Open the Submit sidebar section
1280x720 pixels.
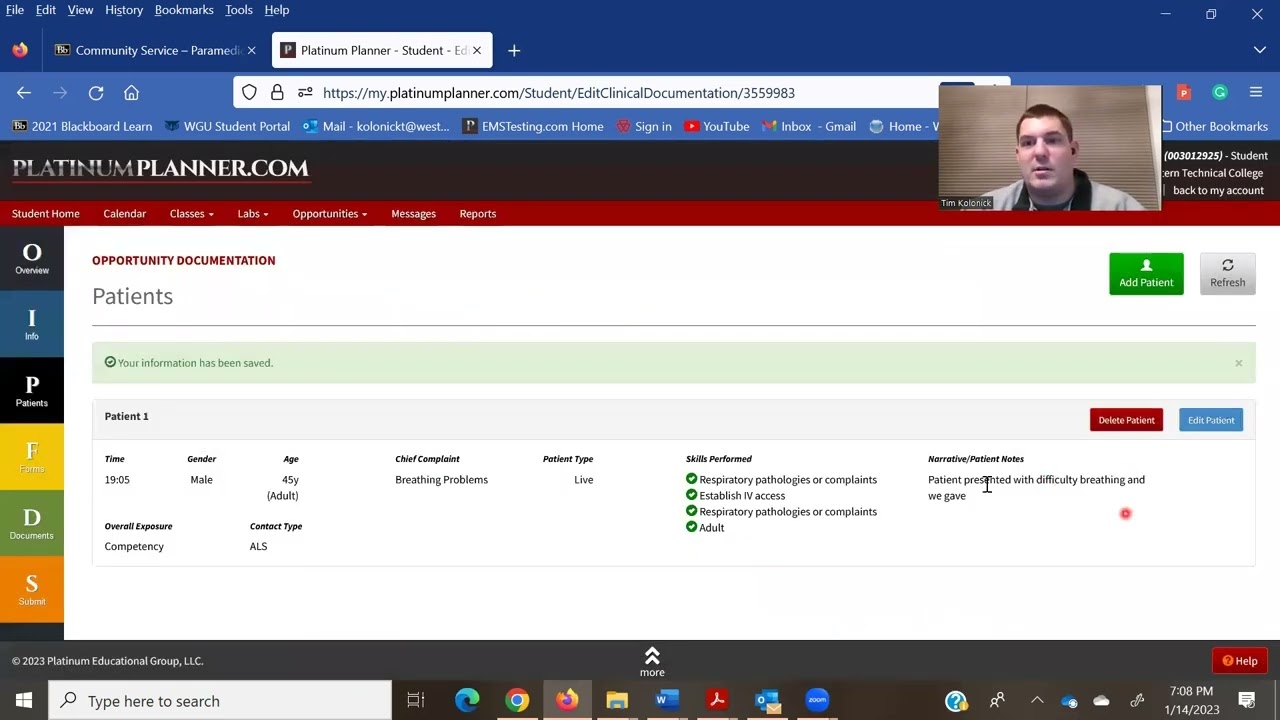pyautogui.click(x=31, y=589)
